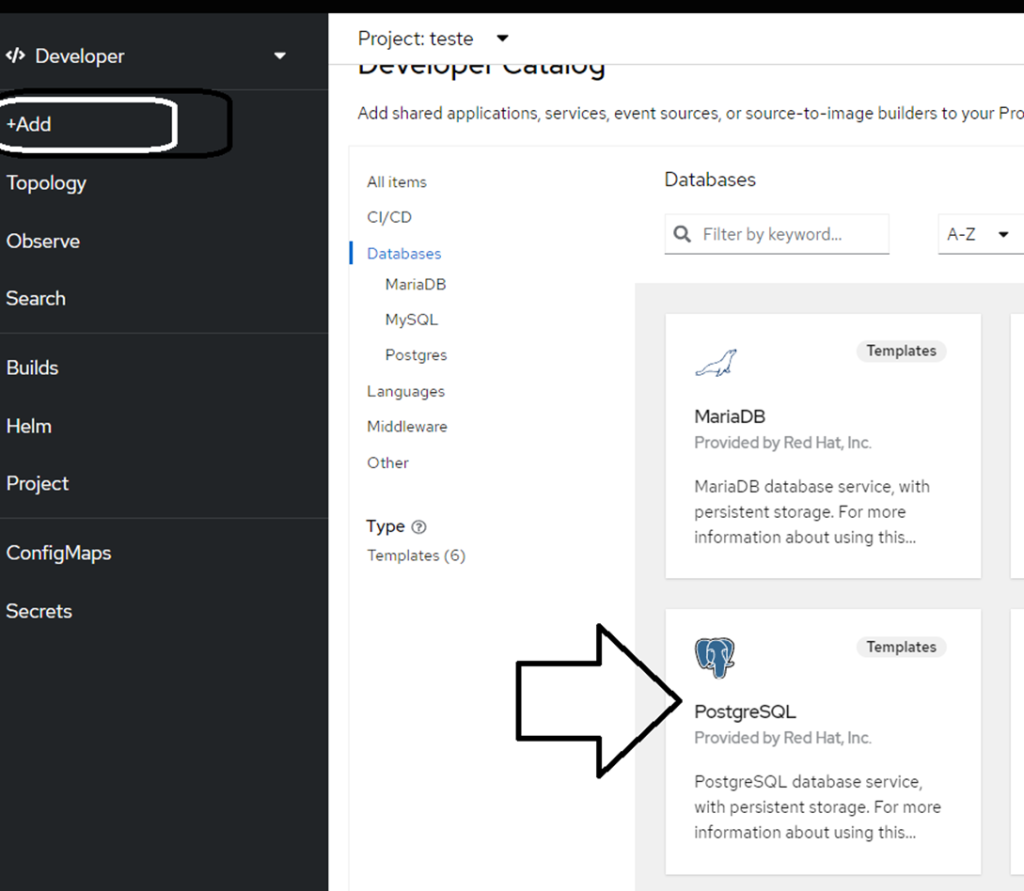Click the MariaDB card description text
This screenshot has width=1024, height=891.
[x=812, y=511]
